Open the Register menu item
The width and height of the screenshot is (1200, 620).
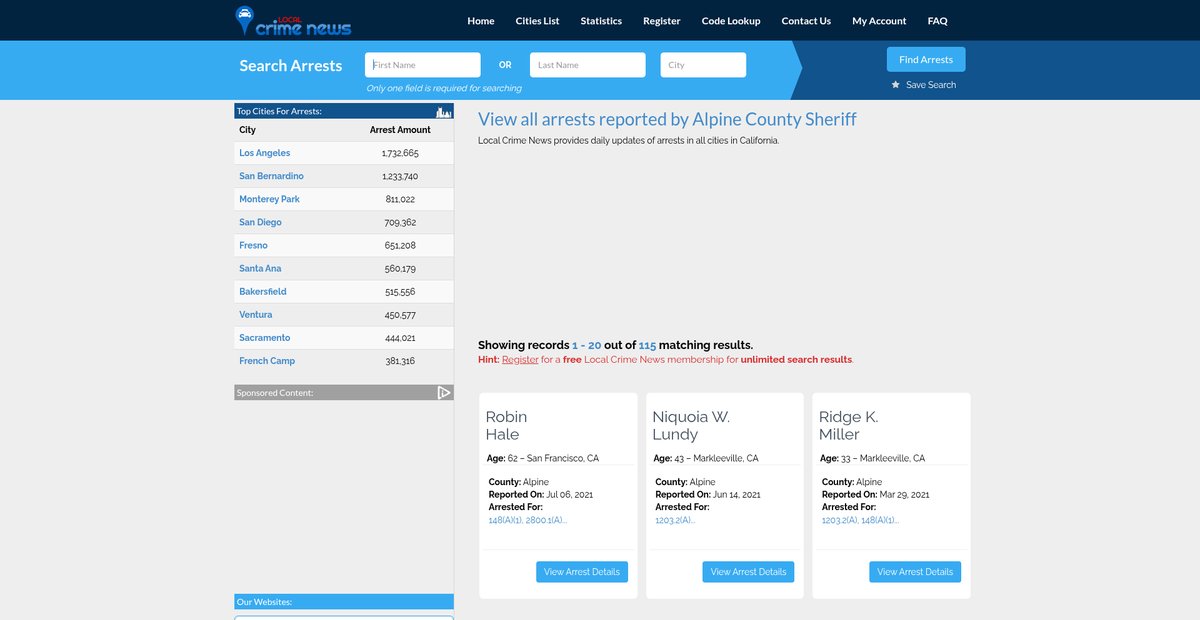tap(662, 21)
